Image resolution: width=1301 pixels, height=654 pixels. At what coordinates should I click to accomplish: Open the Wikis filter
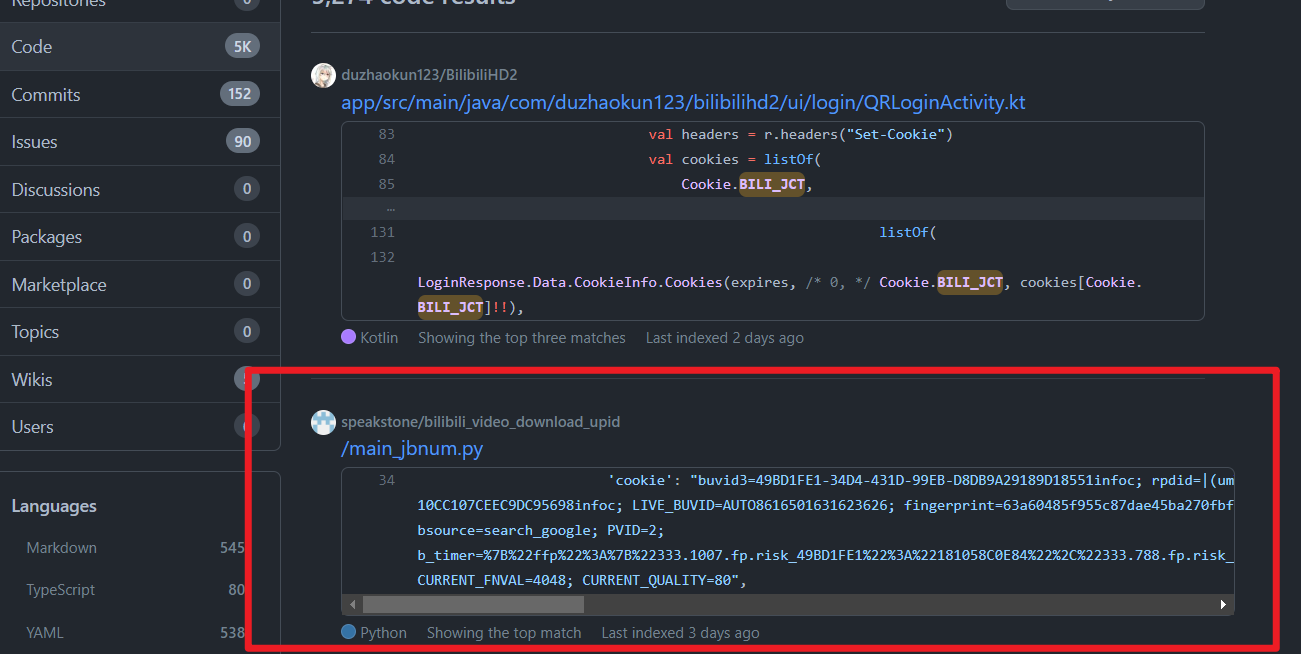pos(140,380)
